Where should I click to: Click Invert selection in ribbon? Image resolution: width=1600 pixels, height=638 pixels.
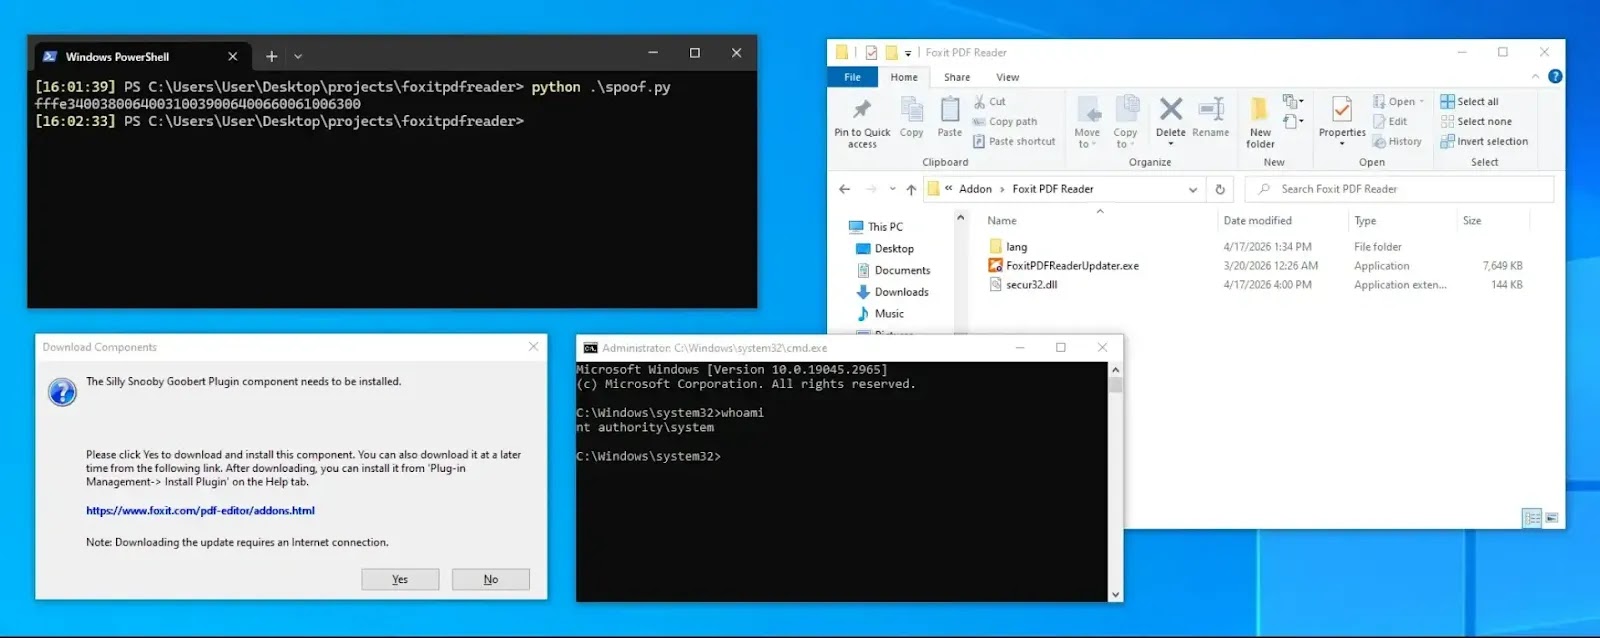pos(1484,142)
